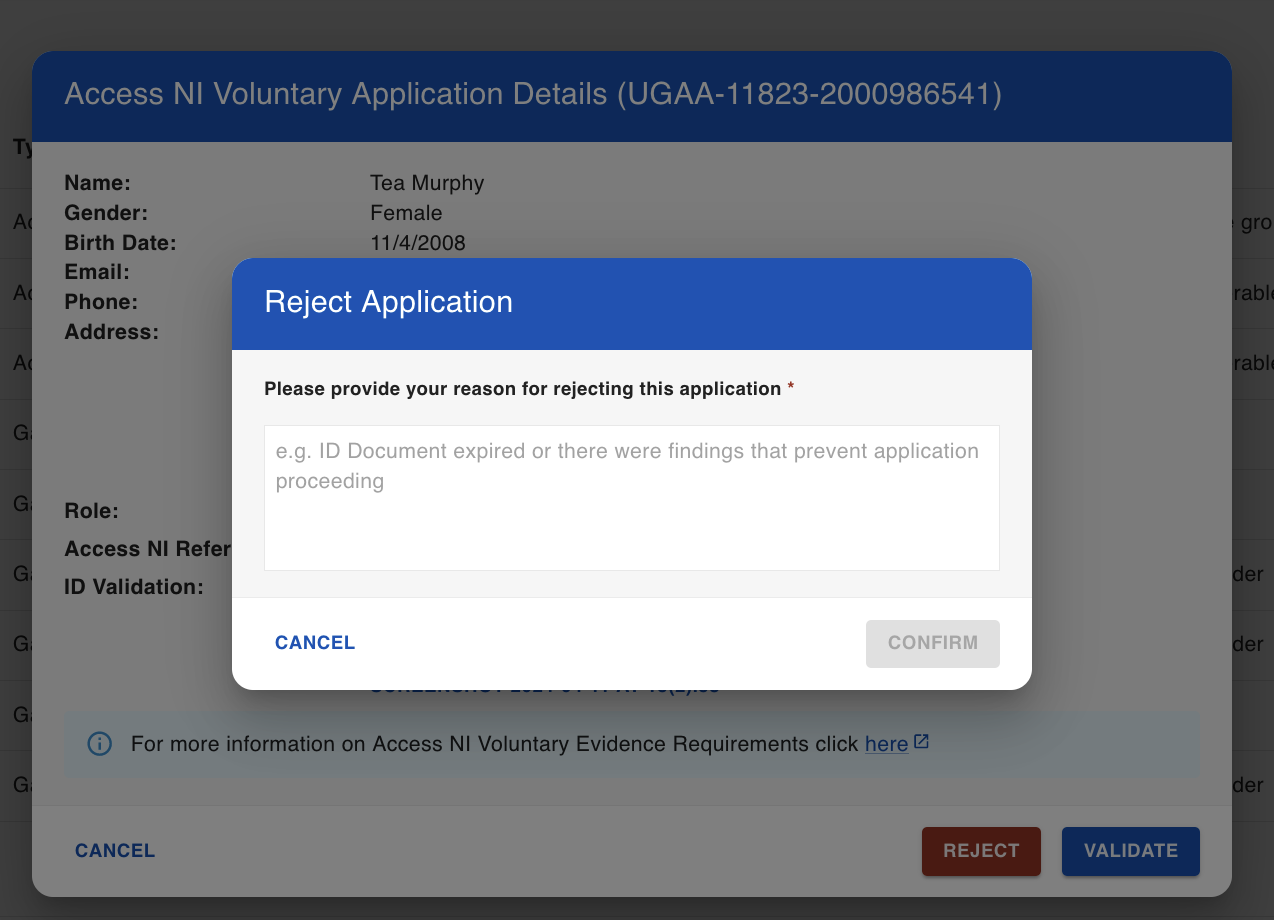Click the red Reject button

[x=981, y=851]
